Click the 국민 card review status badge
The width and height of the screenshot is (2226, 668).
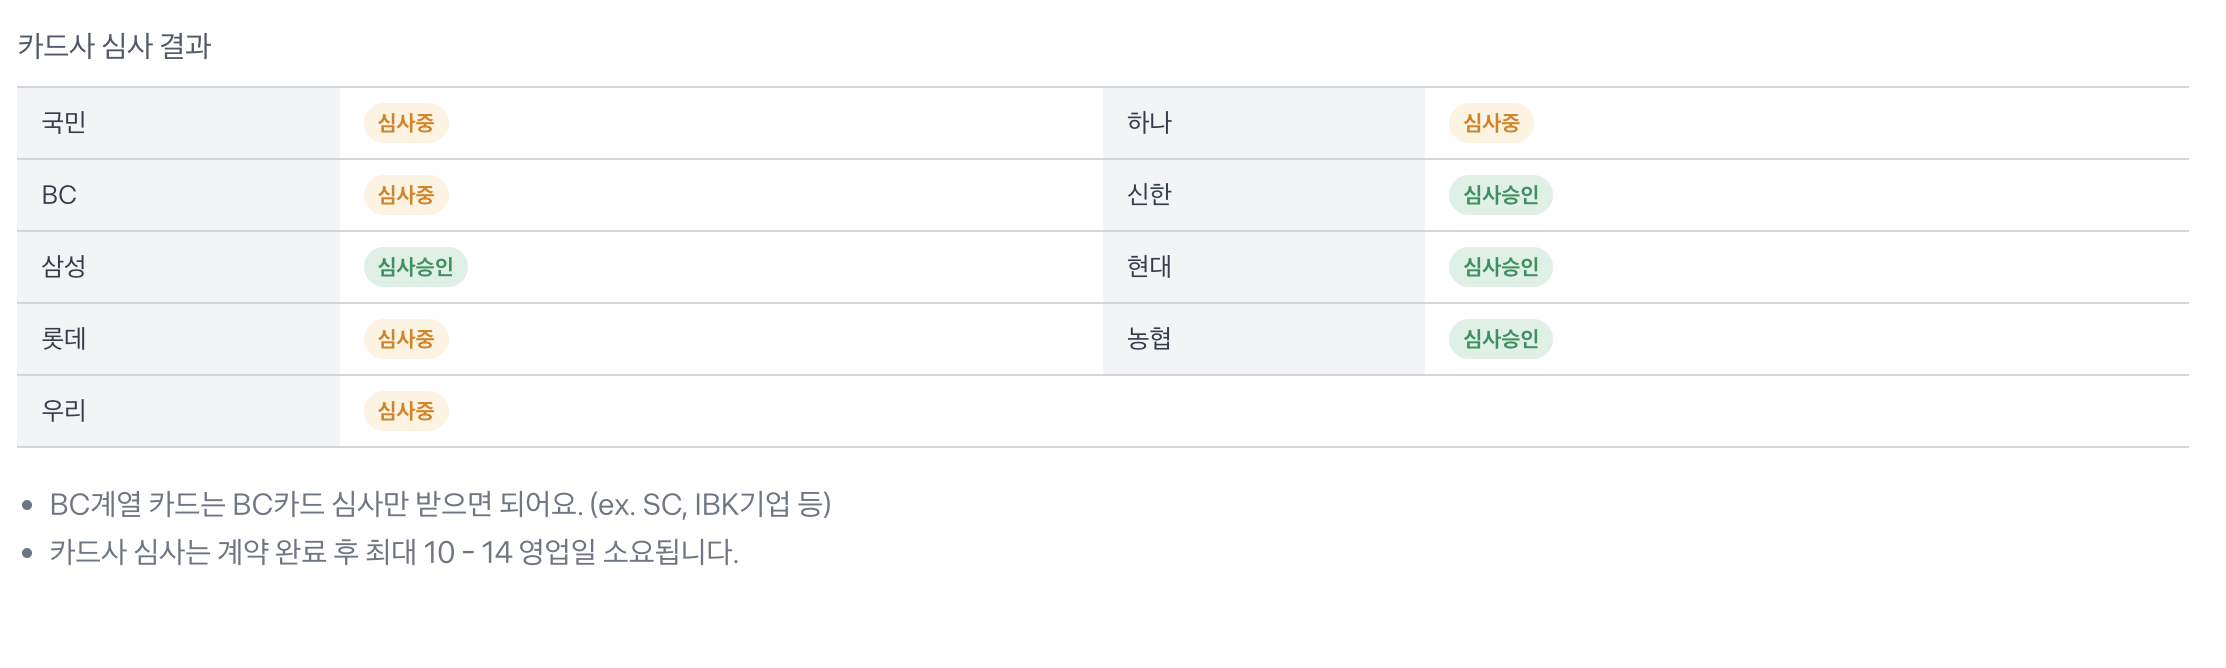(x=406, y=123)
